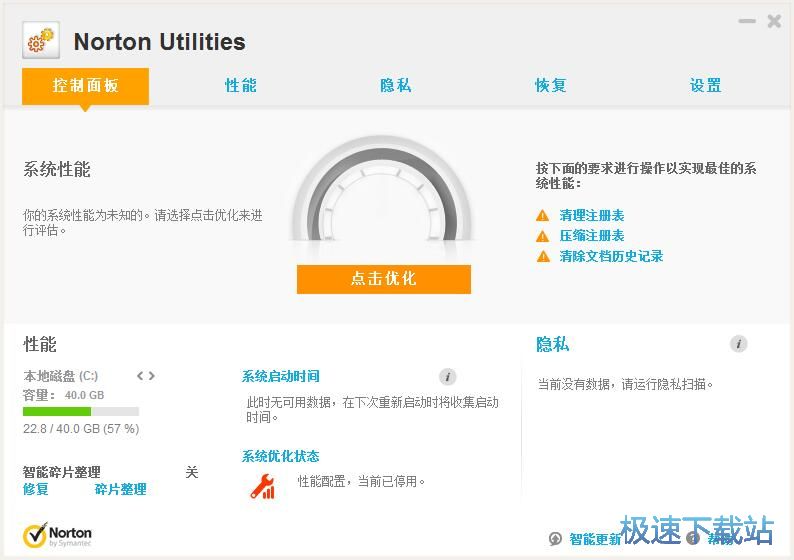Click the disk usage progress bar
The height and width of the screenshot is (560, 794).
(x=81, y=411)
